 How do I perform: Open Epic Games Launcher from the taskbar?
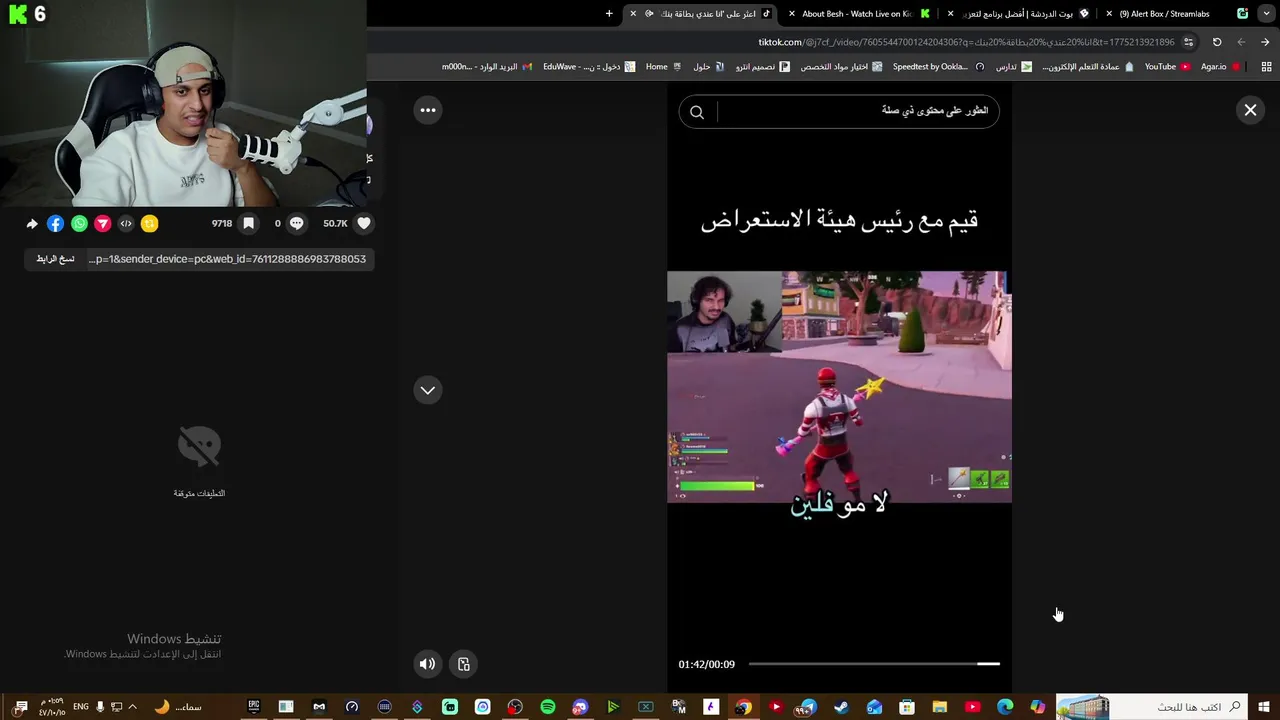pos(254,707)
